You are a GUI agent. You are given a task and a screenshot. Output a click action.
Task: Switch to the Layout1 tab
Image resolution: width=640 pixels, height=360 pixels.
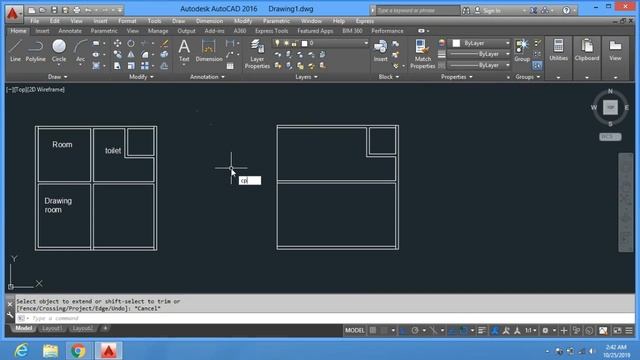pyautogui.click(x=51, y=329)
